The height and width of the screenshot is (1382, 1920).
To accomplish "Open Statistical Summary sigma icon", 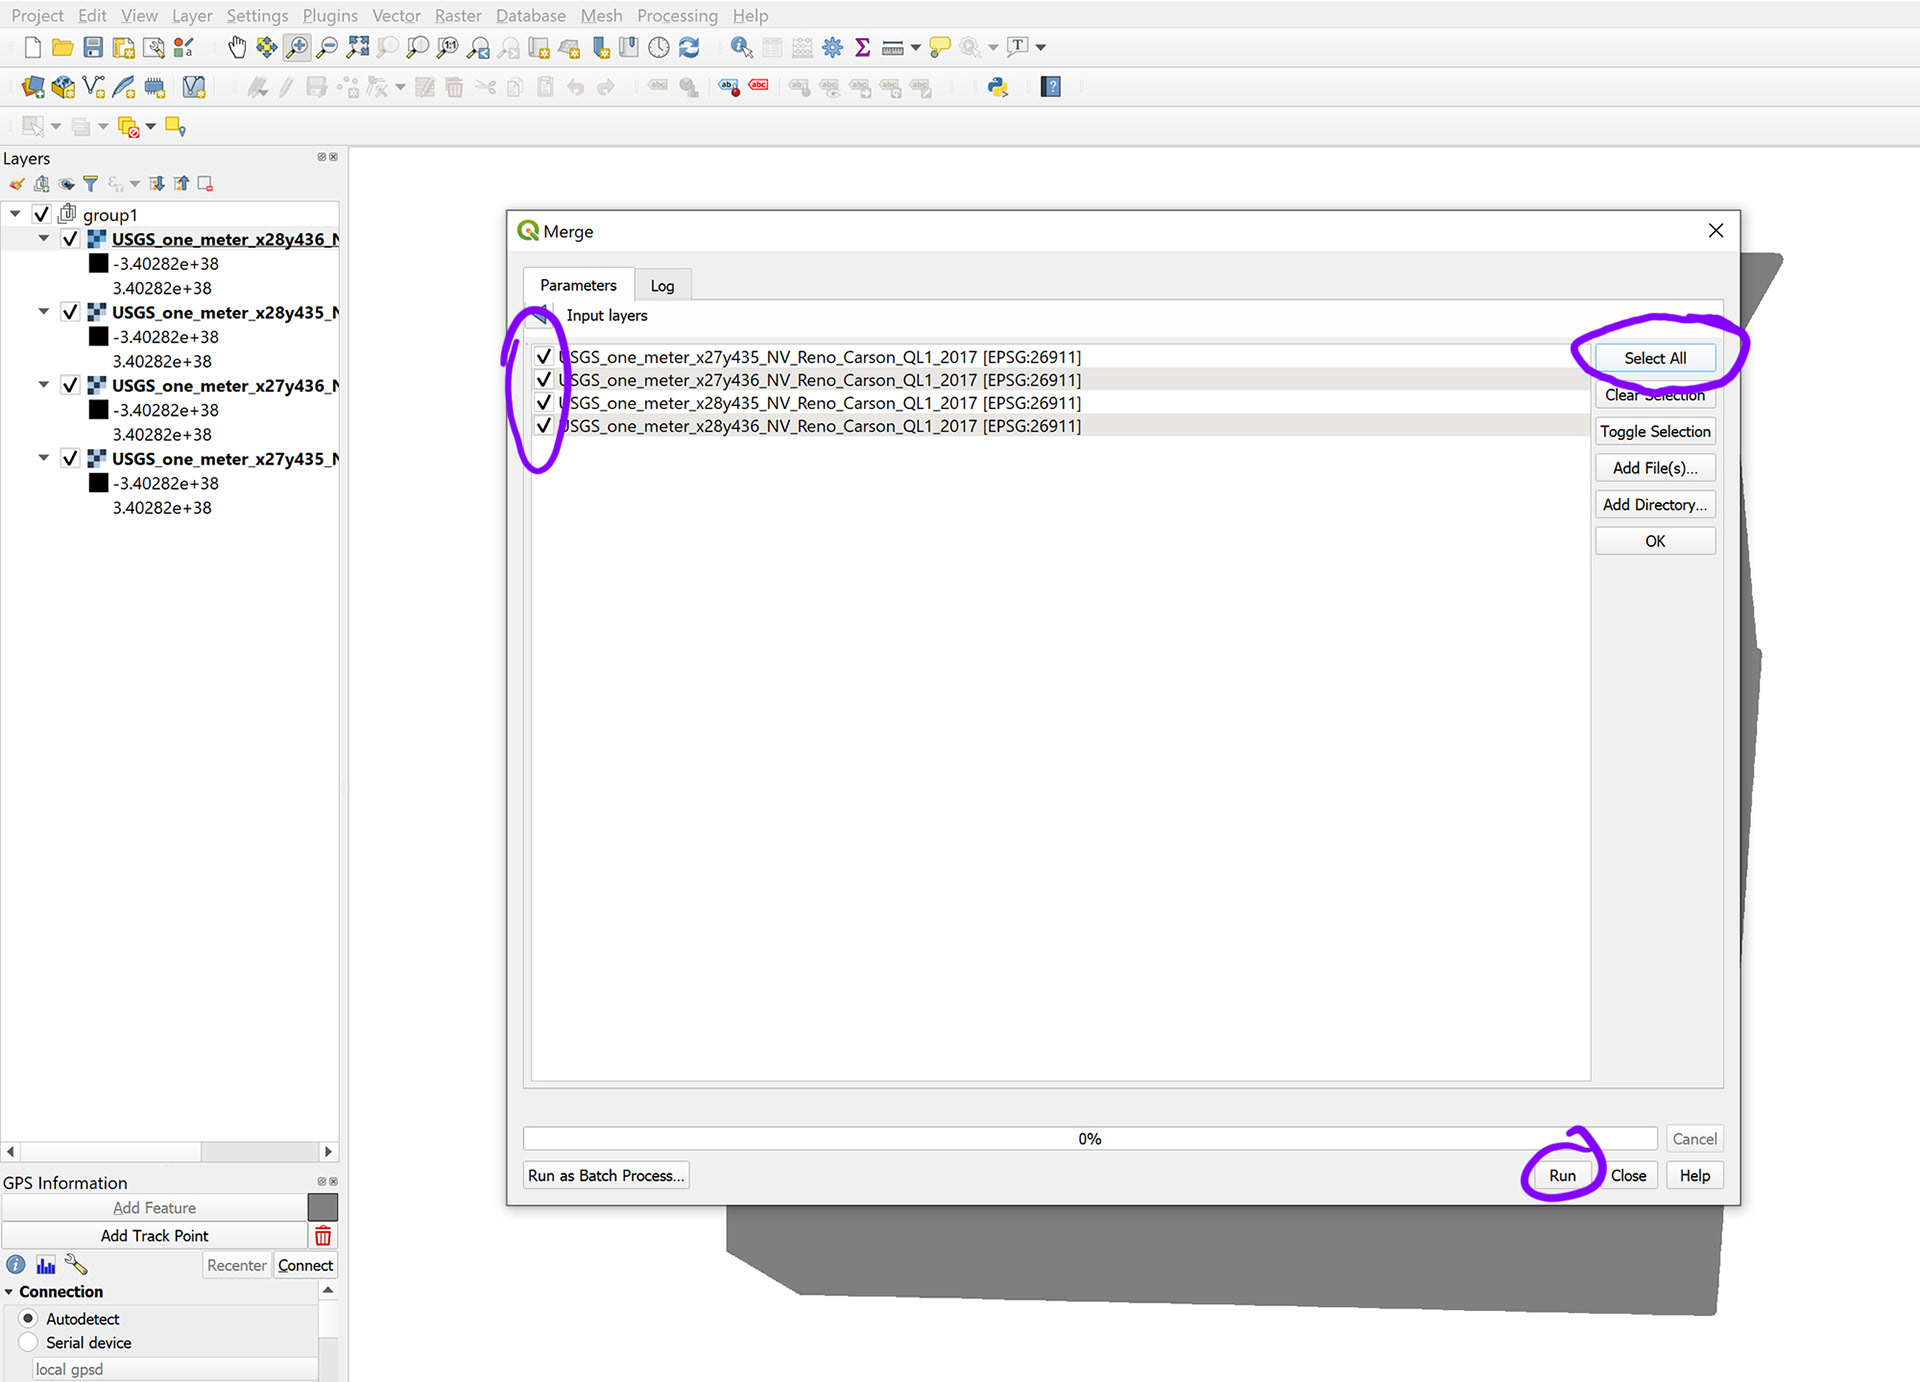I will pos(862,47).
